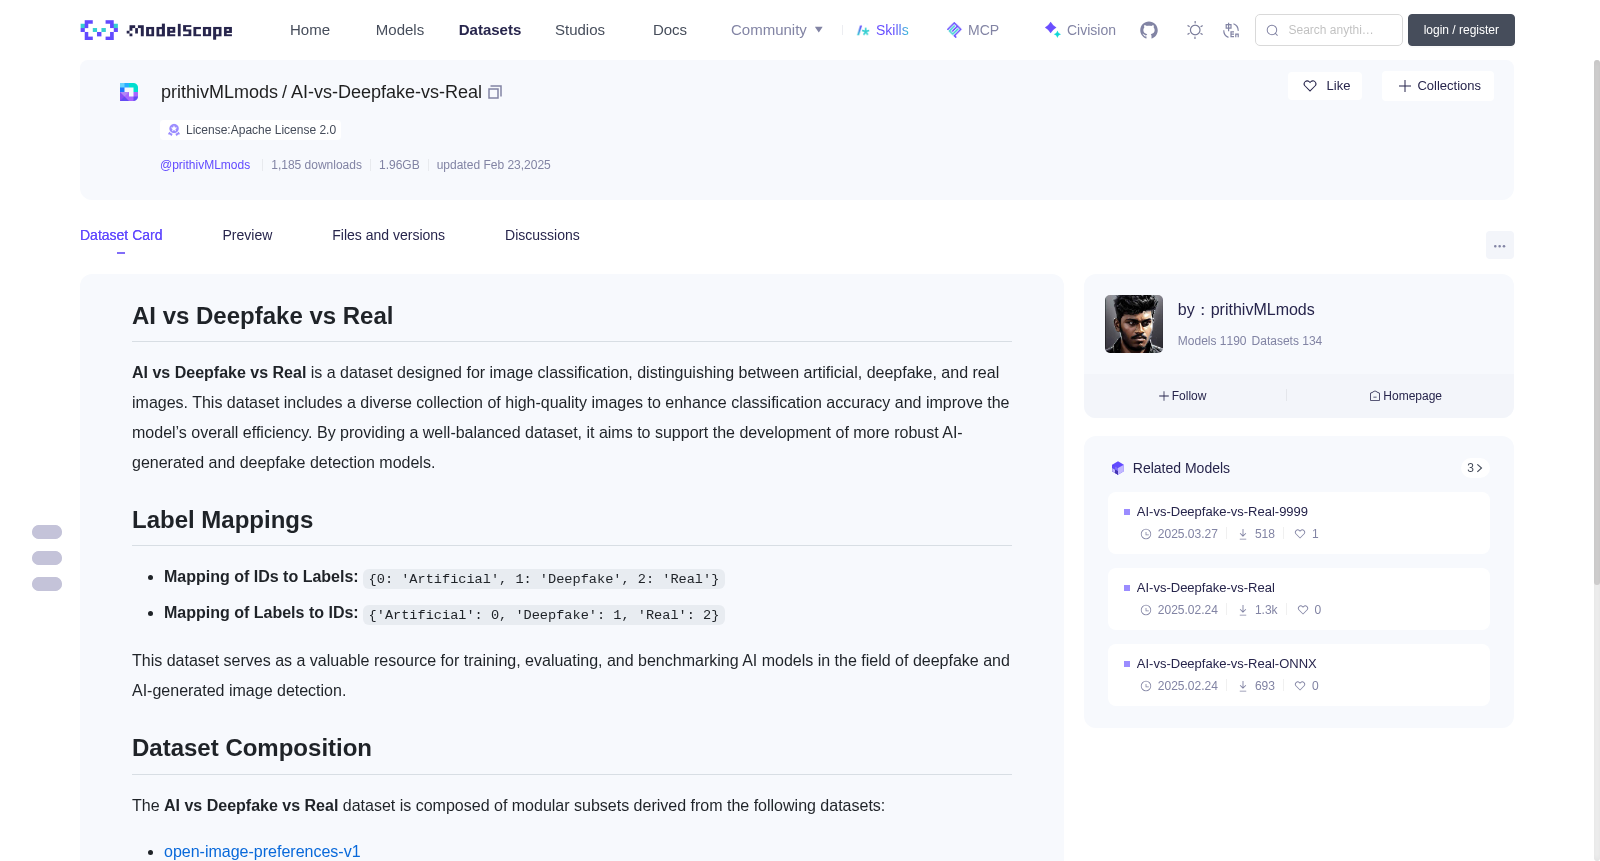Focus the Search anything input field

pyautogui.click(x=1329, y=30)
